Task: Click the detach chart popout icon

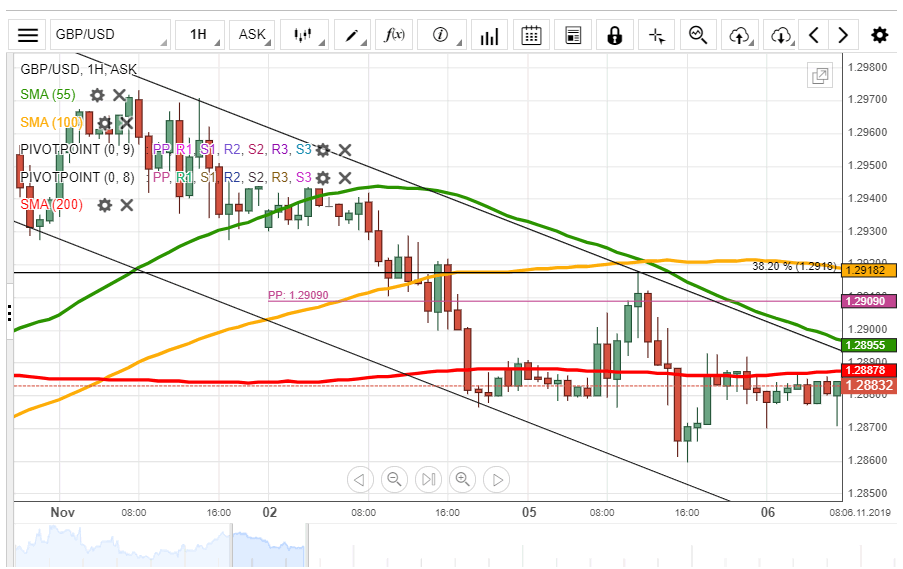Action: (x=819, y=75)
